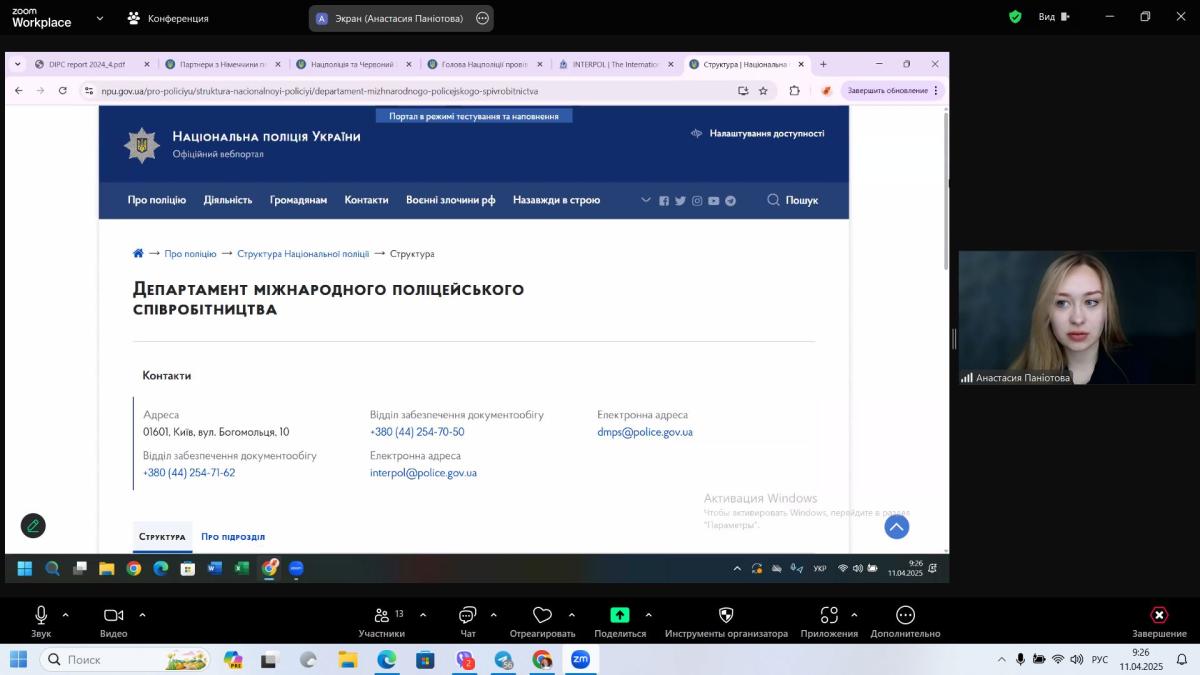Click the green encryption shield icon

1015,17
